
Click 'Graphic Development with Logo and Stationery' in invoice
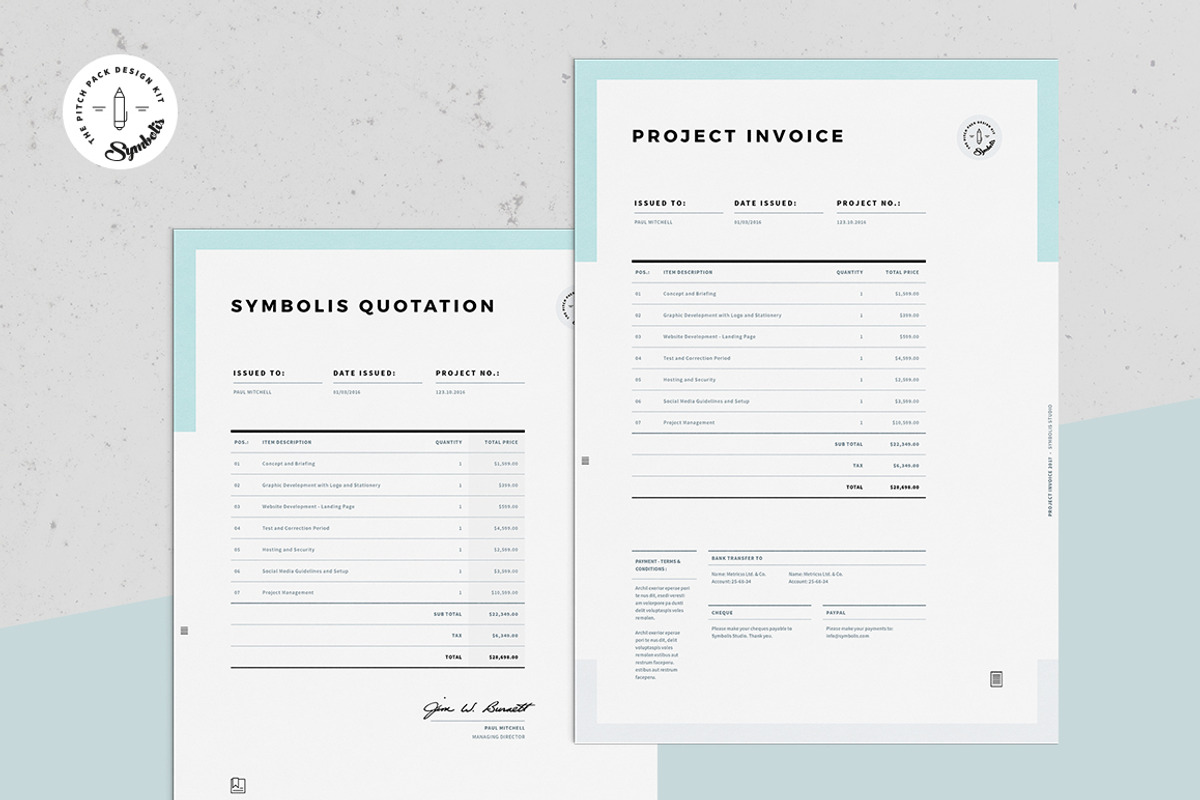coord(722,315)
